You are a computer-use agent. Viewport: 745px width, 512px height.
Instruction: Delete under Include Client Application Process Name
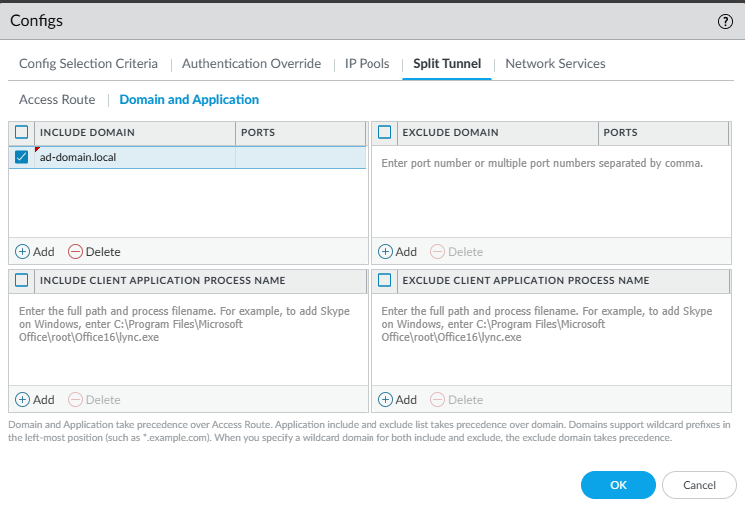(94, 400)
